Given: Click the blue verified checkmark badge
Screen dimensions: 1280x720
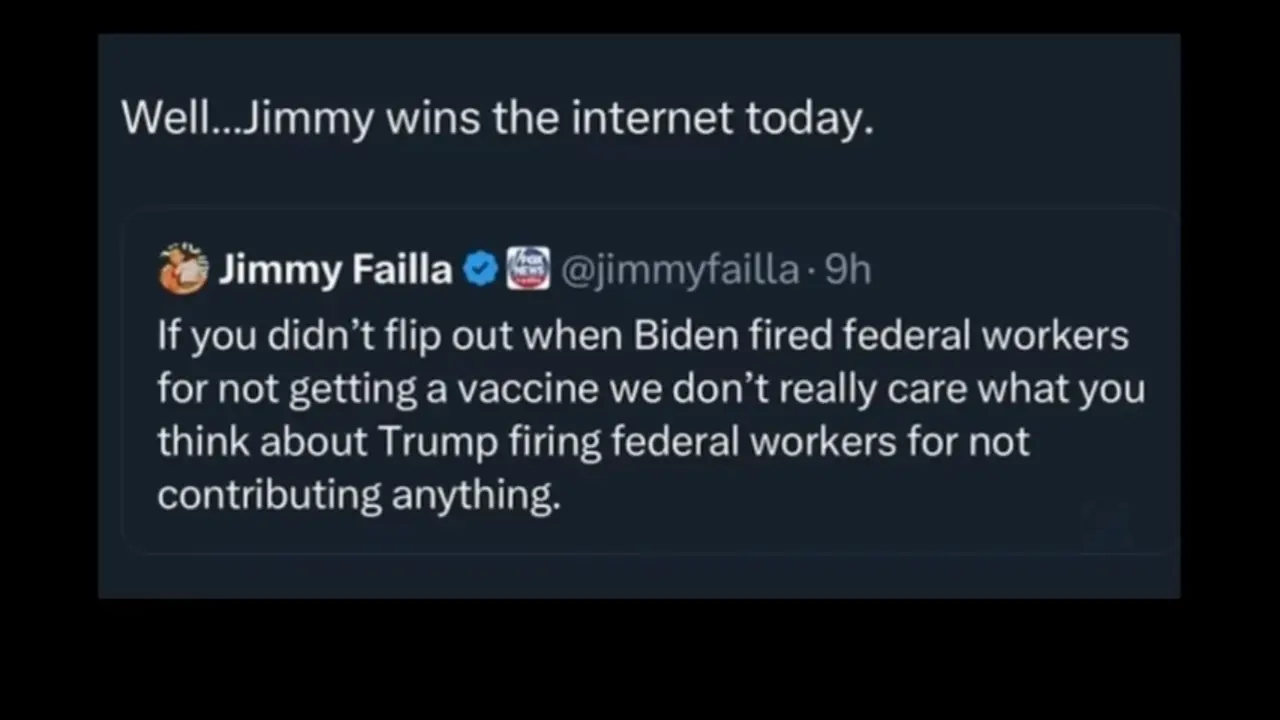Looking at the screenshot, I should [482, 270].
